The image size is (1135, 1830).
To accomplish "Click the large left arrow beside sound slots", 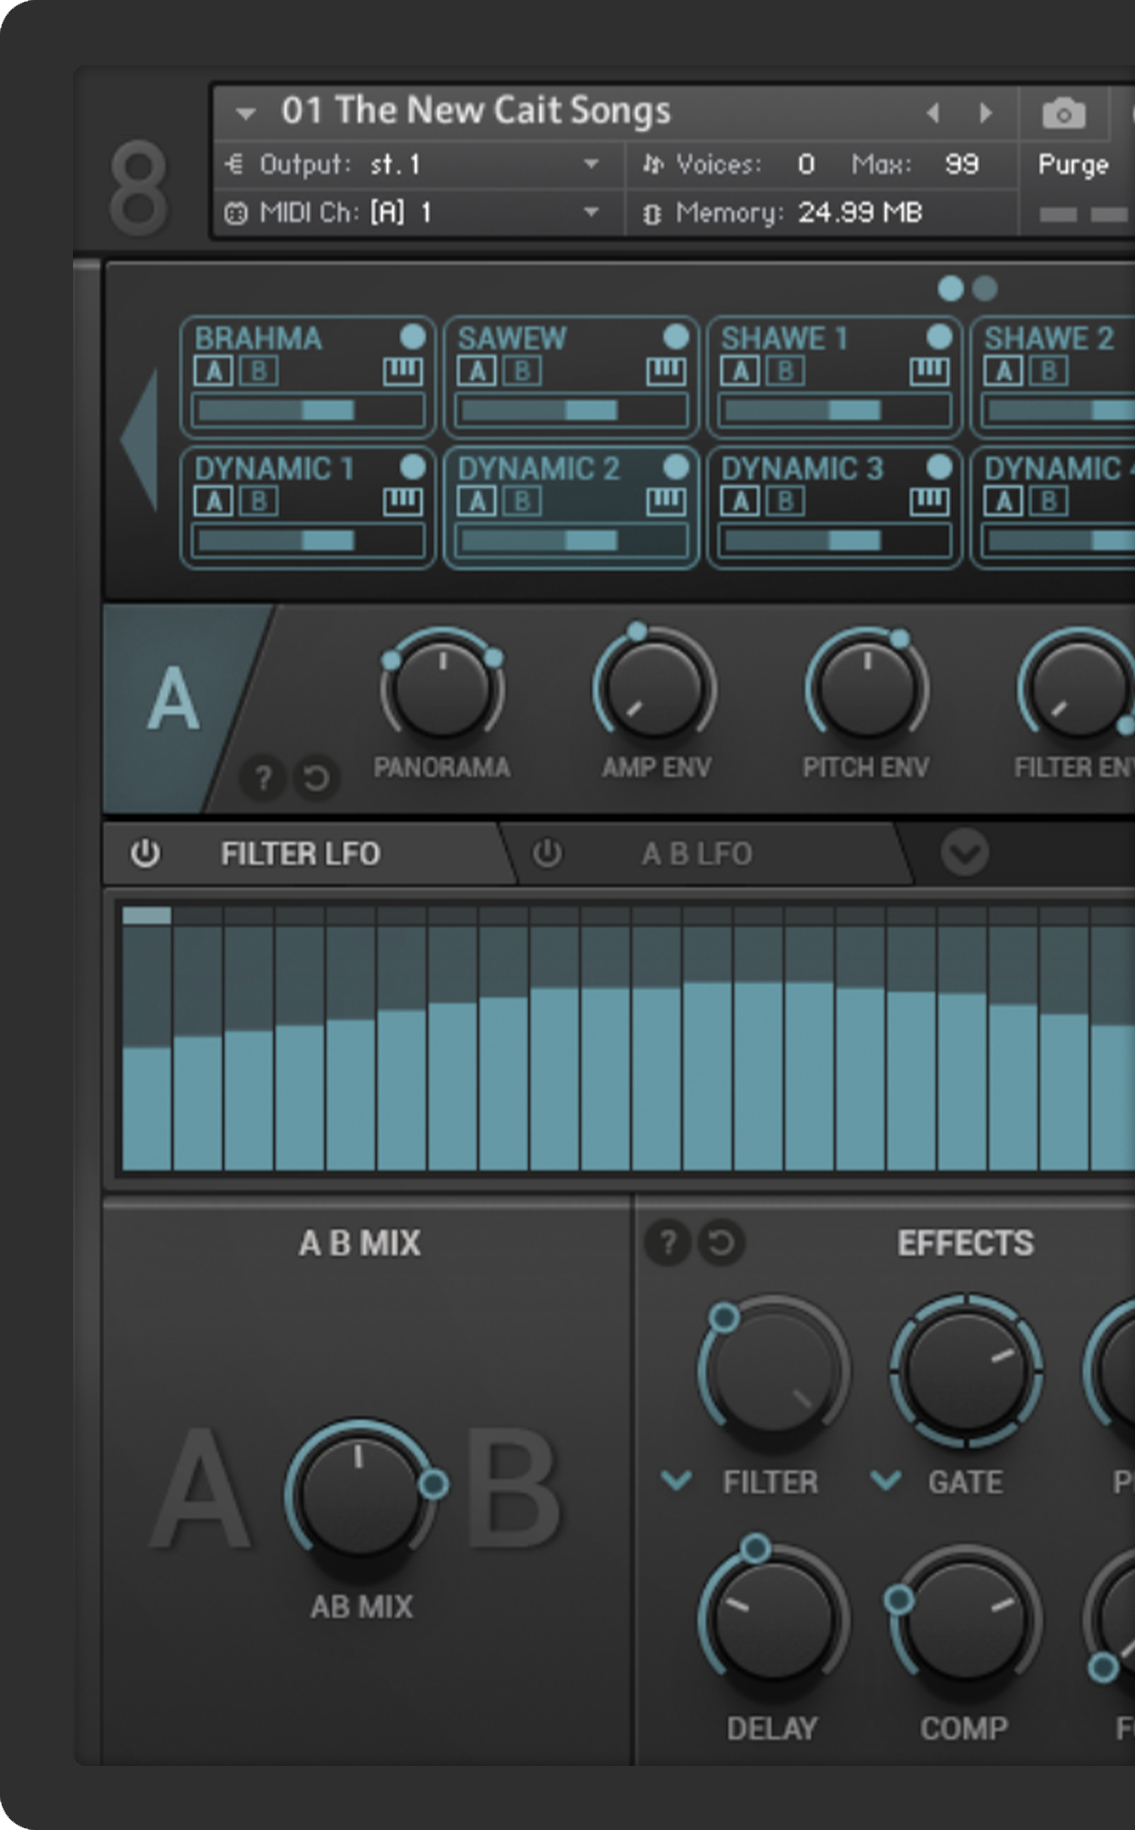I will [140, 439].
